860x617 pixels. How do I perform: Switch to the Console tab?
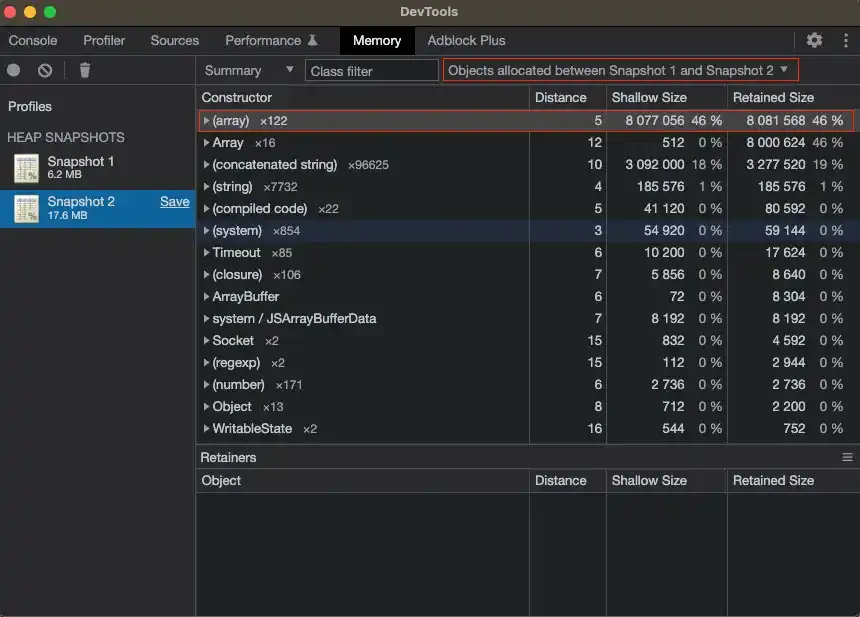pos(33,41)
